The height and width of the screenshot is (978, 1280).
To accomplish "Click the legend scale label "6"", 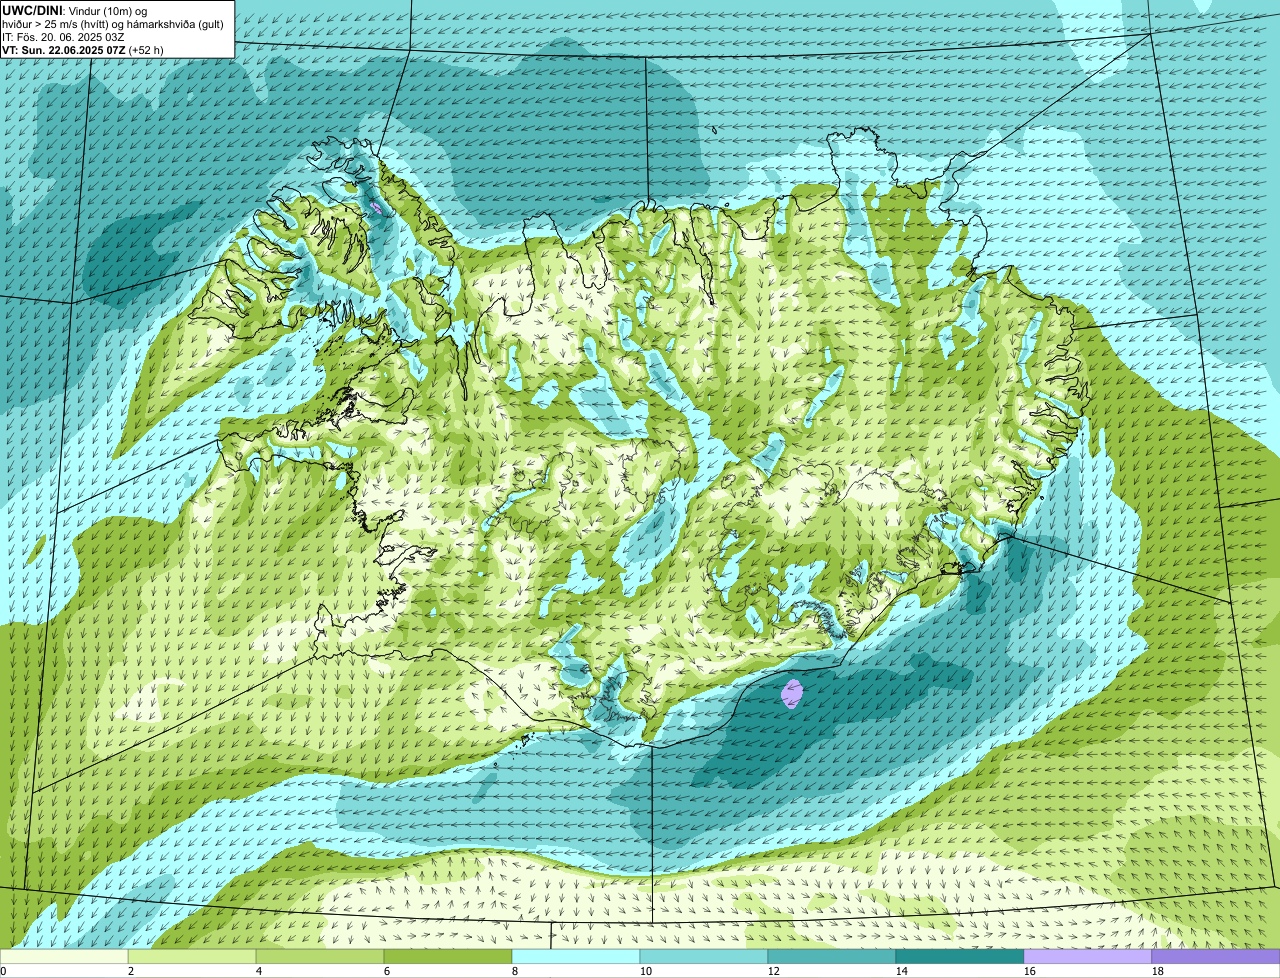I will tap(387, 971).
